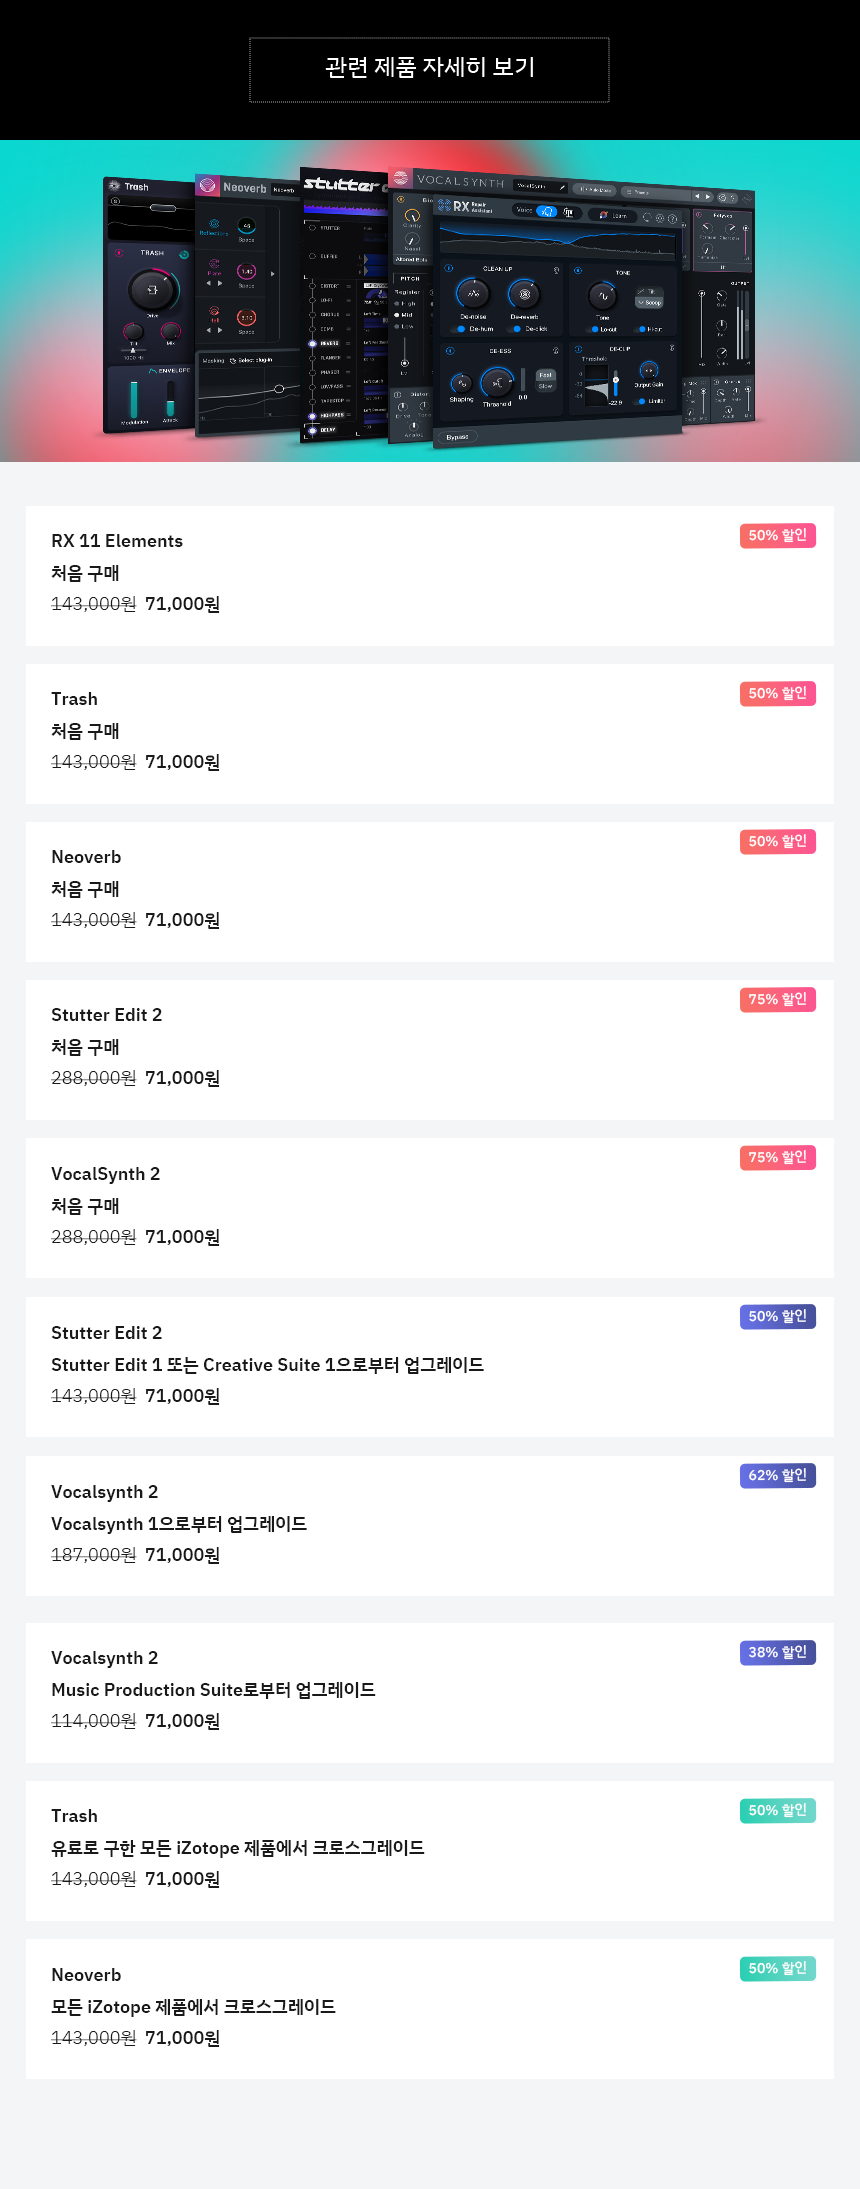The width and height of the screenshot is (860, 2189).
Task: Click the Tone knob in RX panel
Action: (x=602, y=296)
